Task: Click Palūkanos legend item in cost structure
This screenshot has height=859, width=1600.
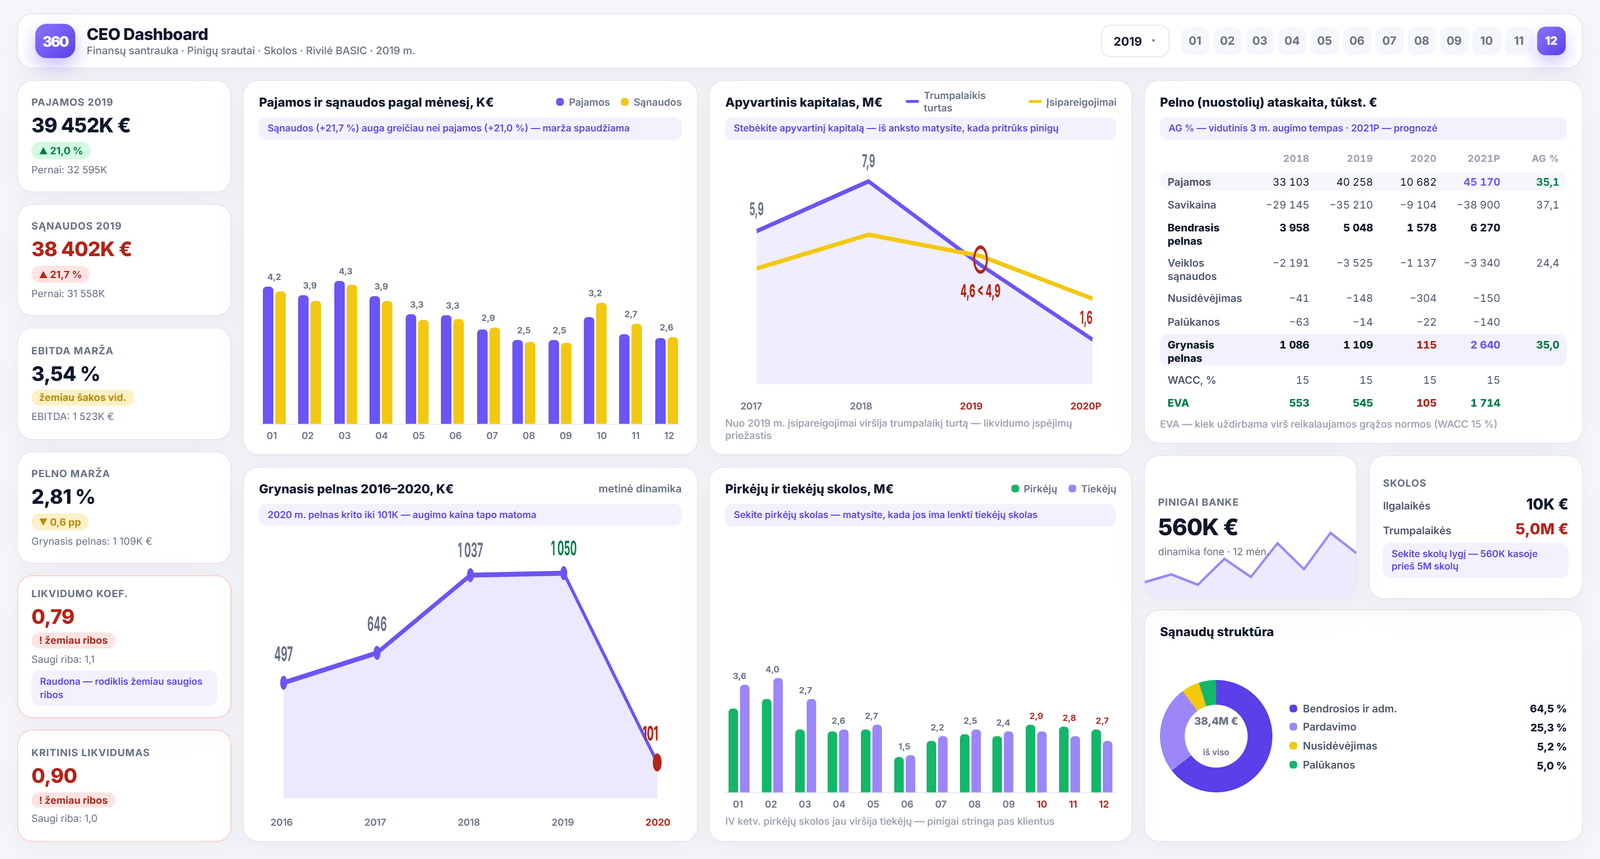Action: (x=1322, y=765)
